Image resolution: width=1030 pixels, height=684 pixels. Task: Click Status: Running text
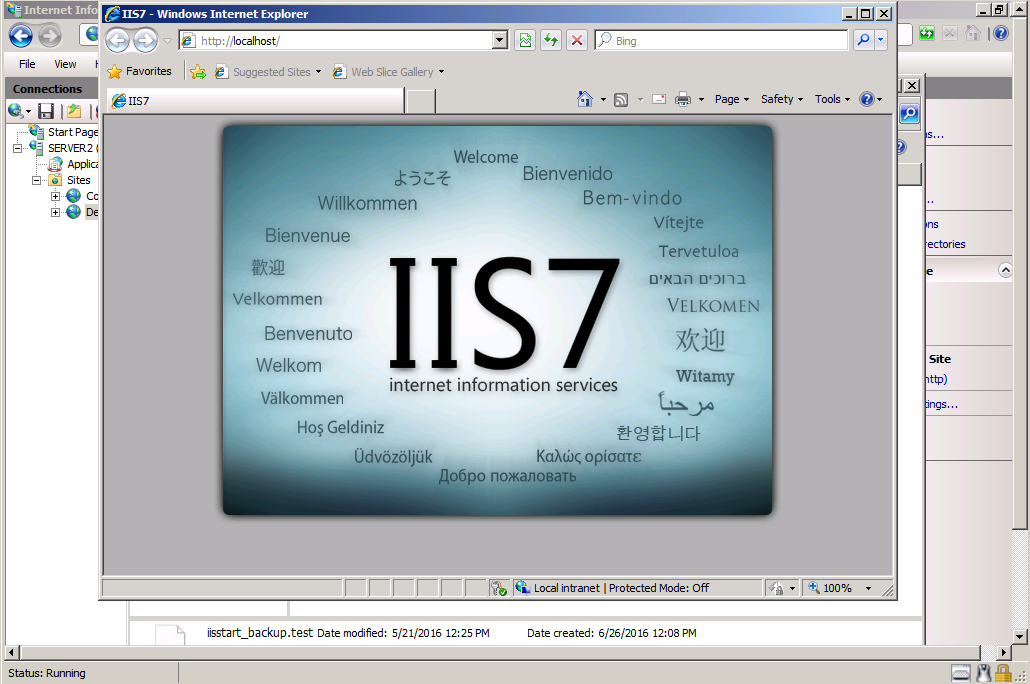tap(47, 673)
